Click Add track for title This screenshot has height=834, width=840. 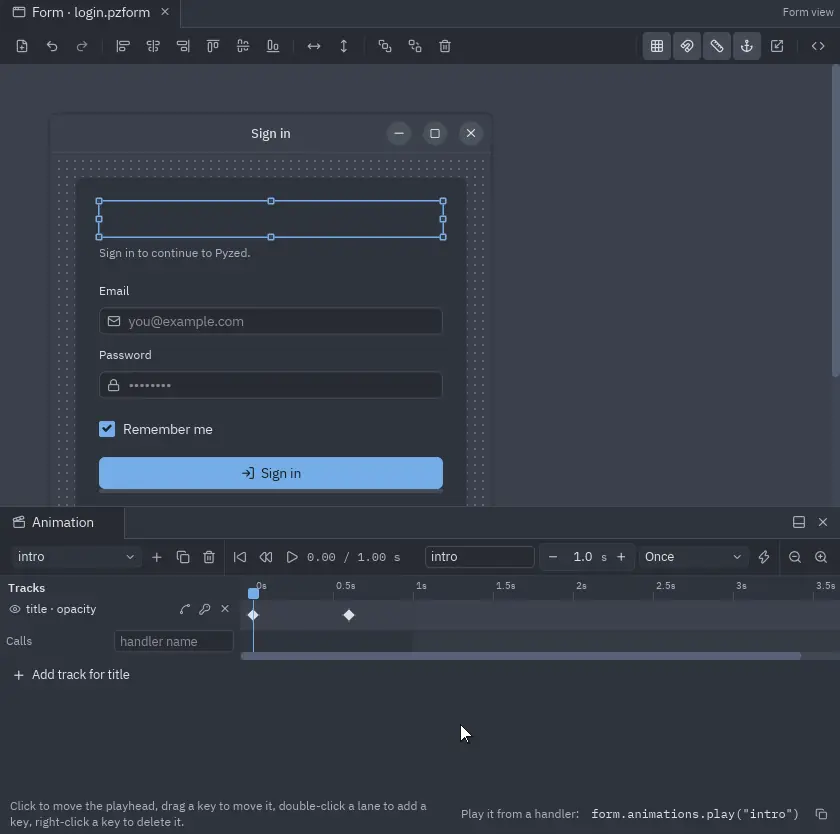click(x=72, y=675)
